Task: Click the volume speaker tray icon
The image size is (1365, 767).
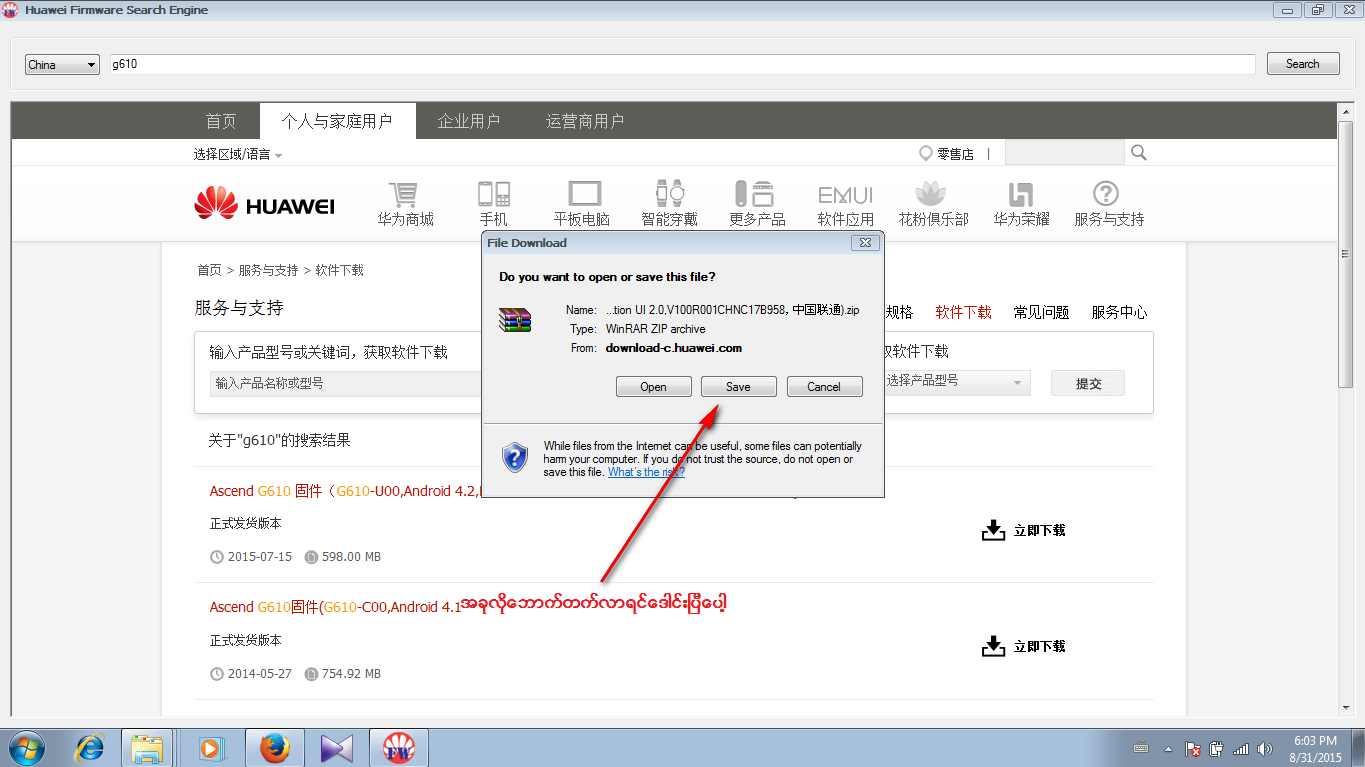Action: 1265,748
